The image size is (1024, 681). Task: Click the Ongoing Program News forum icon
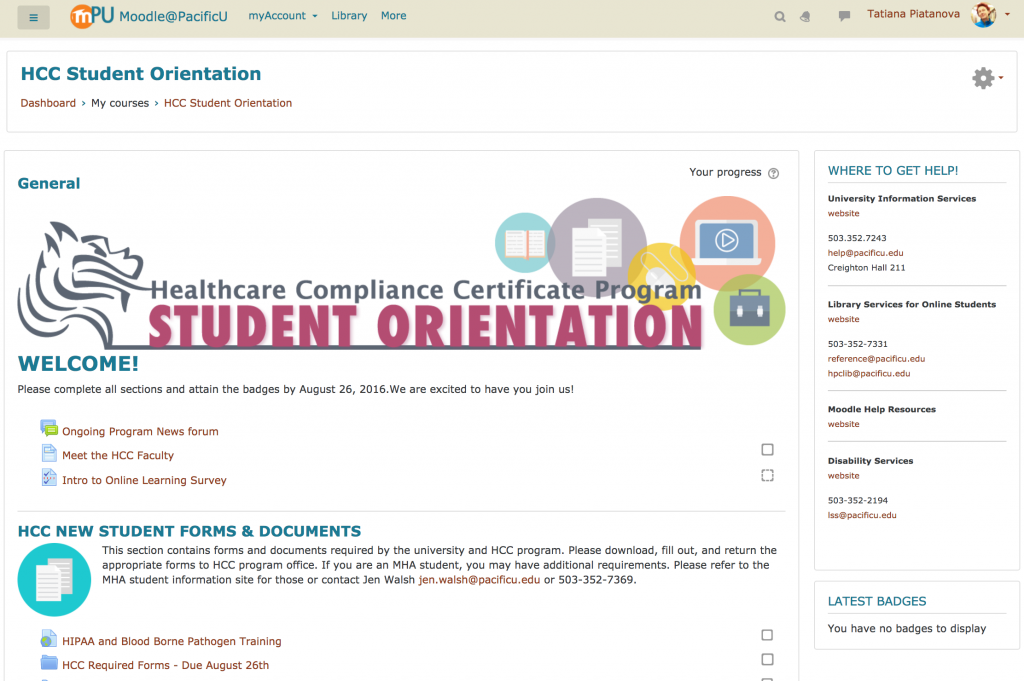49,428
